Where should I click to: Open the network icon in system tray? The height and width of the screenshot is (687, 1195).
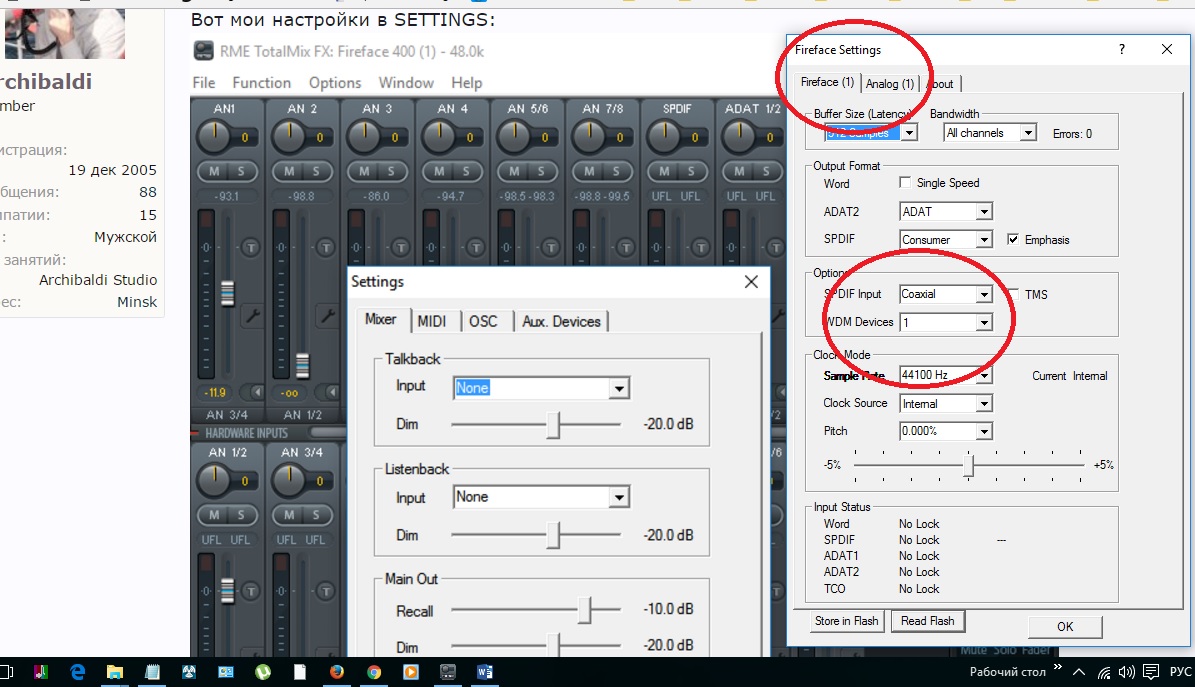(1104, 672)
